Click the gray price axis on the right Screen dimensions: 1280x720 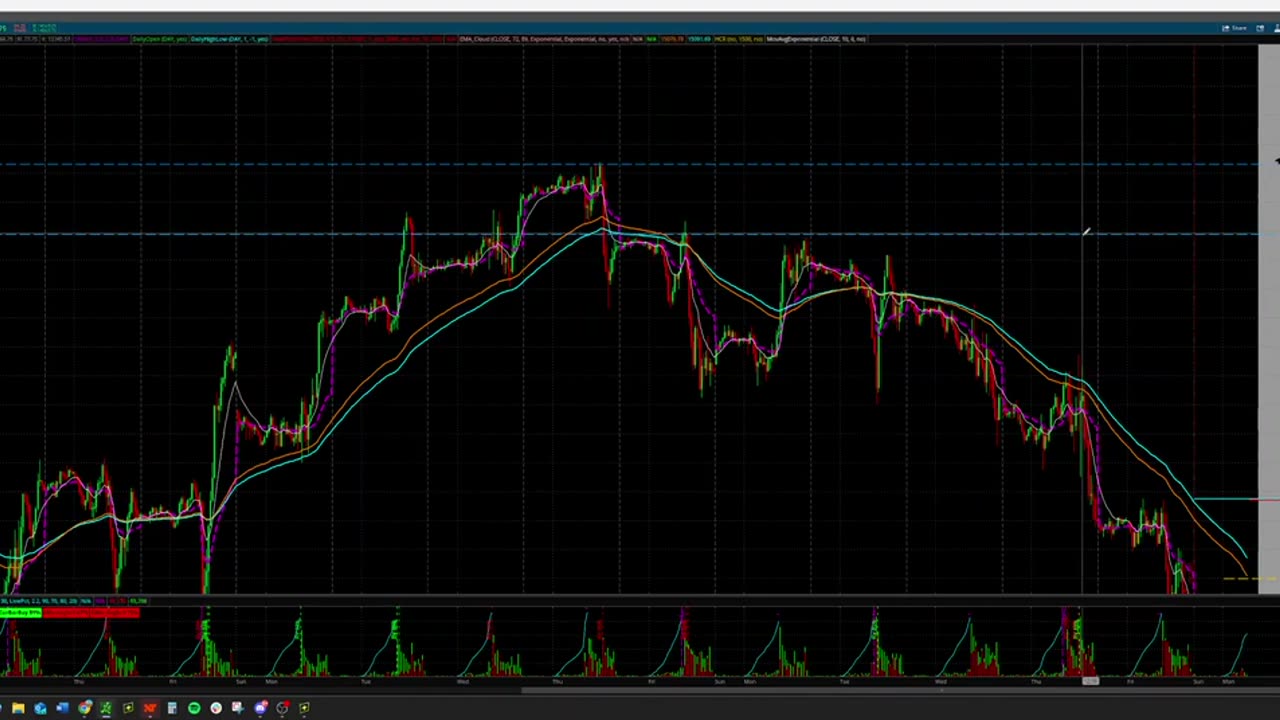click(x=1269, y=320)
